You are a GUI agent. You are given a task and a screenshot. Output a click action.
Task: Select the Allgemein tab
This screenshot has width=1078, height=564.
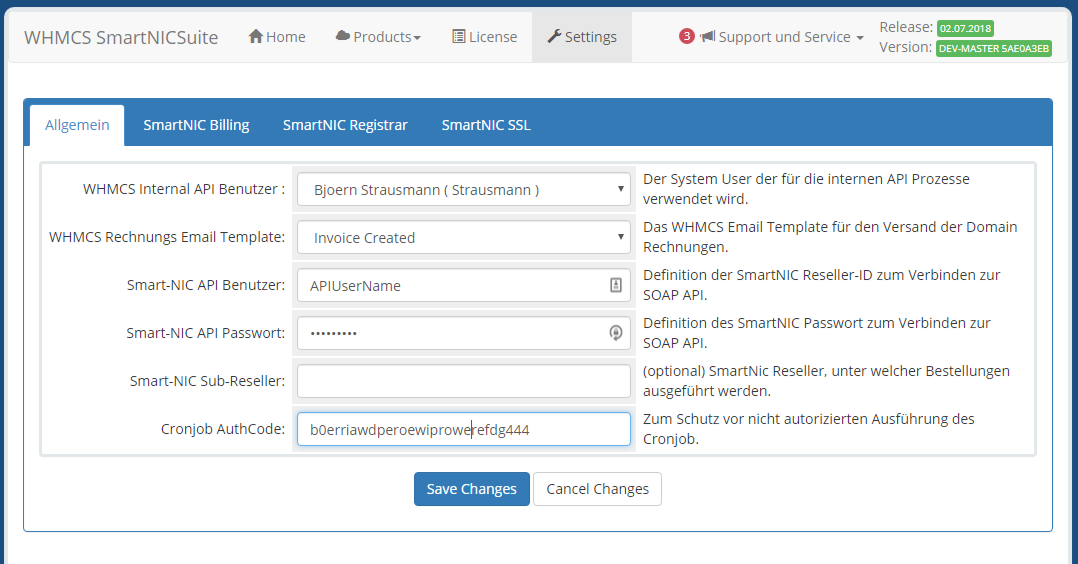[x=77, y=125]
